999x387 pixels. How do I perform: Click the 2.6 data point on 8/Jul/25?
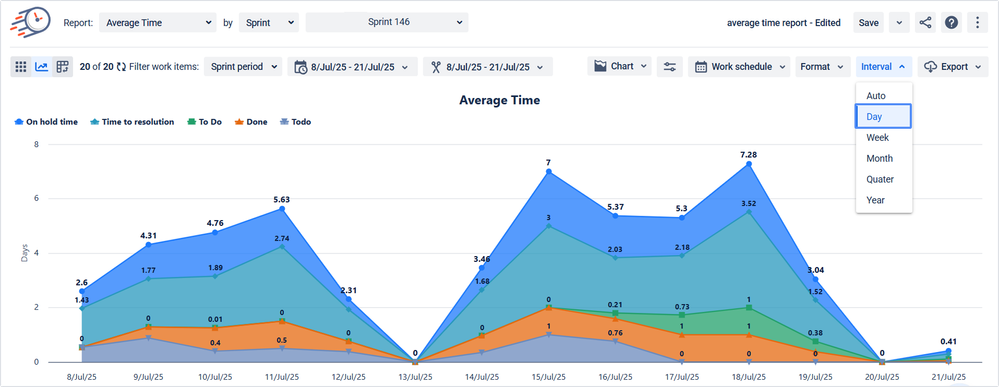(82, 291)
